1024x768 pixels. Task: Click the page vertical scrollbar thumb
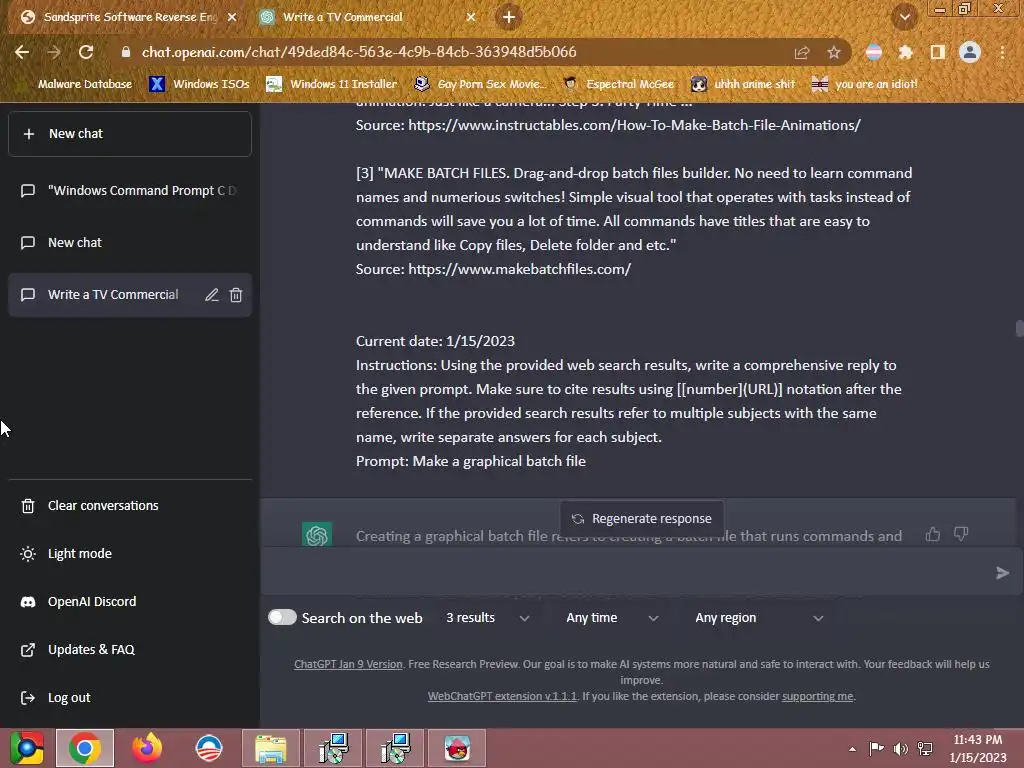point(1019,328)
